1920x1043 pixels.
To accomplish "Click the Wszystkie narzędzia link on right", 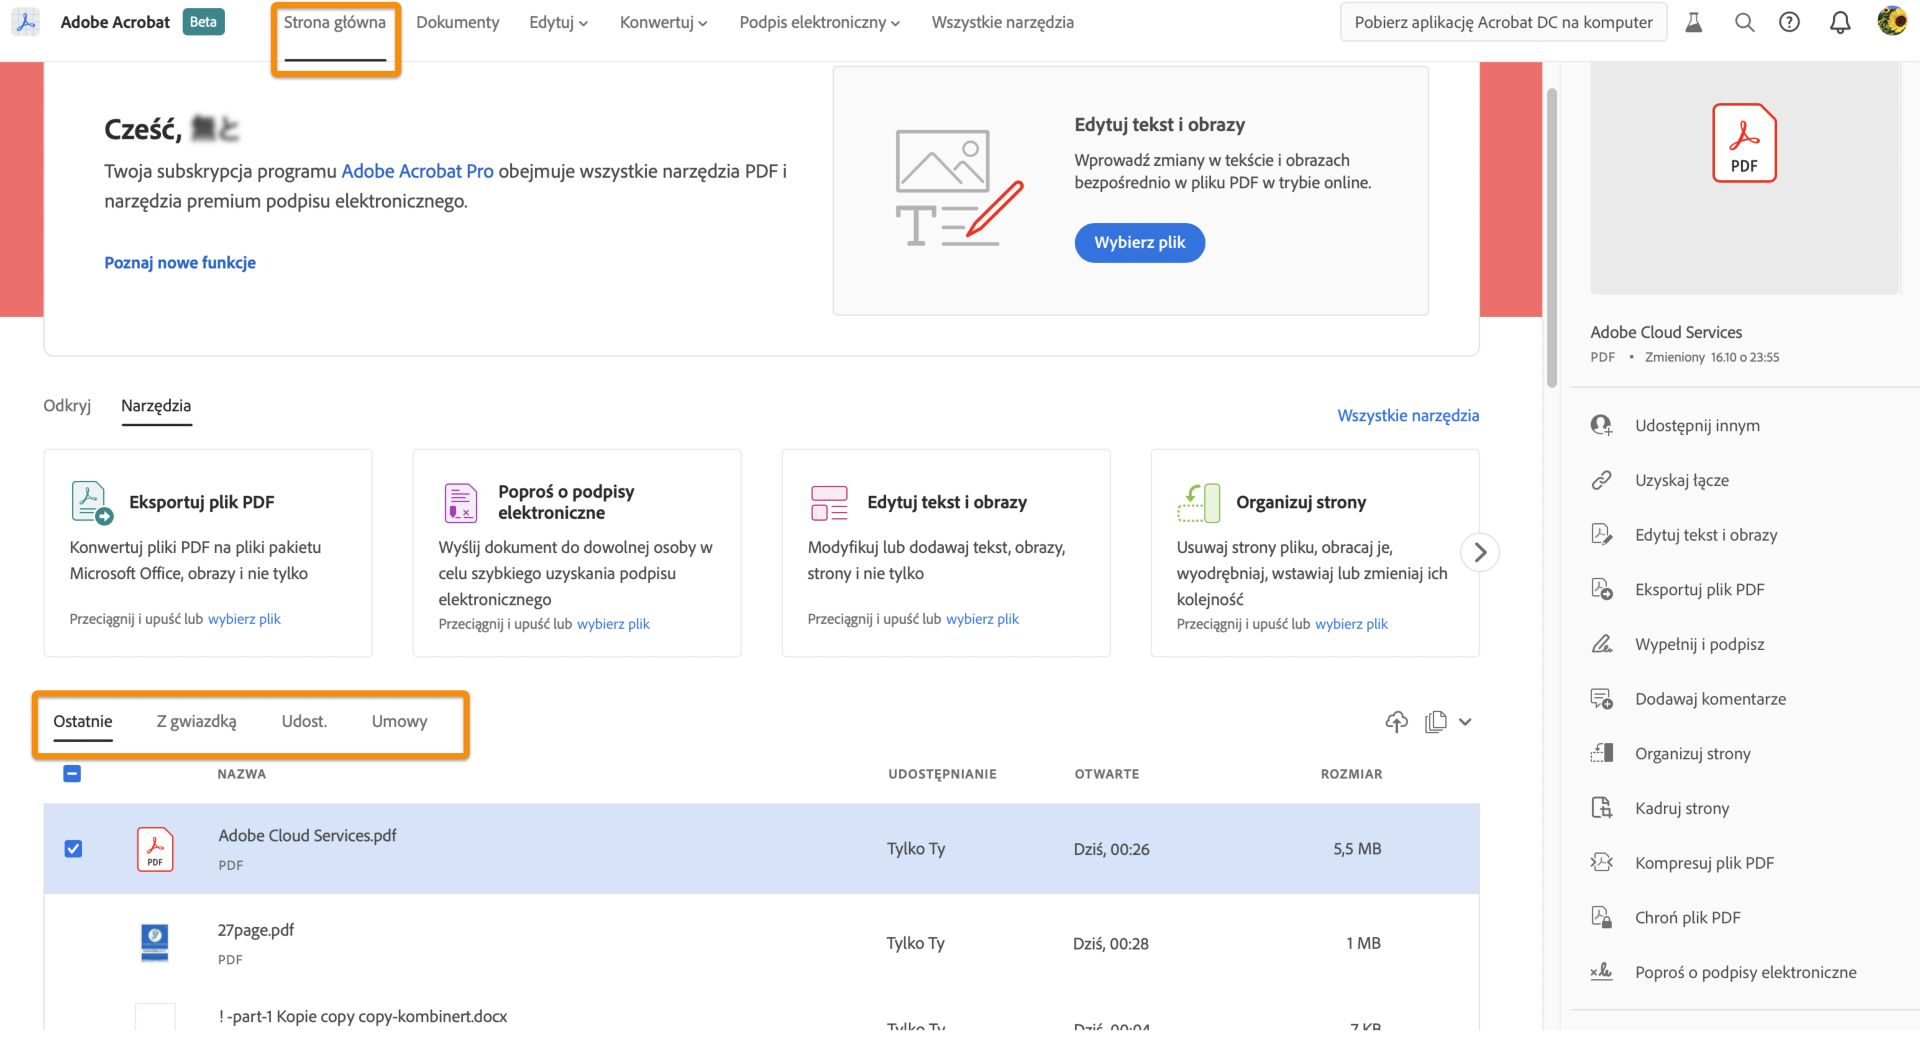I will tap(1408, 415).
